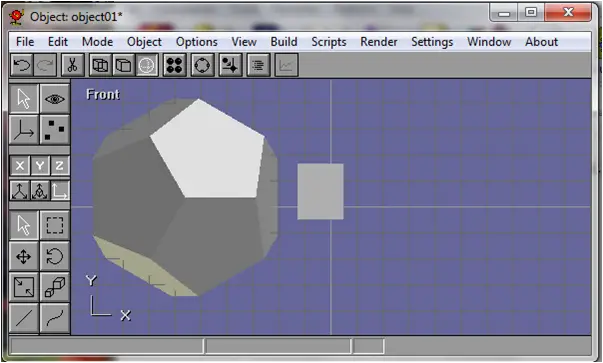The width and height of the screenshot is (603, 363).
Task: Close the object01 window
Action: pyautogui.click(x=568, y=13)
